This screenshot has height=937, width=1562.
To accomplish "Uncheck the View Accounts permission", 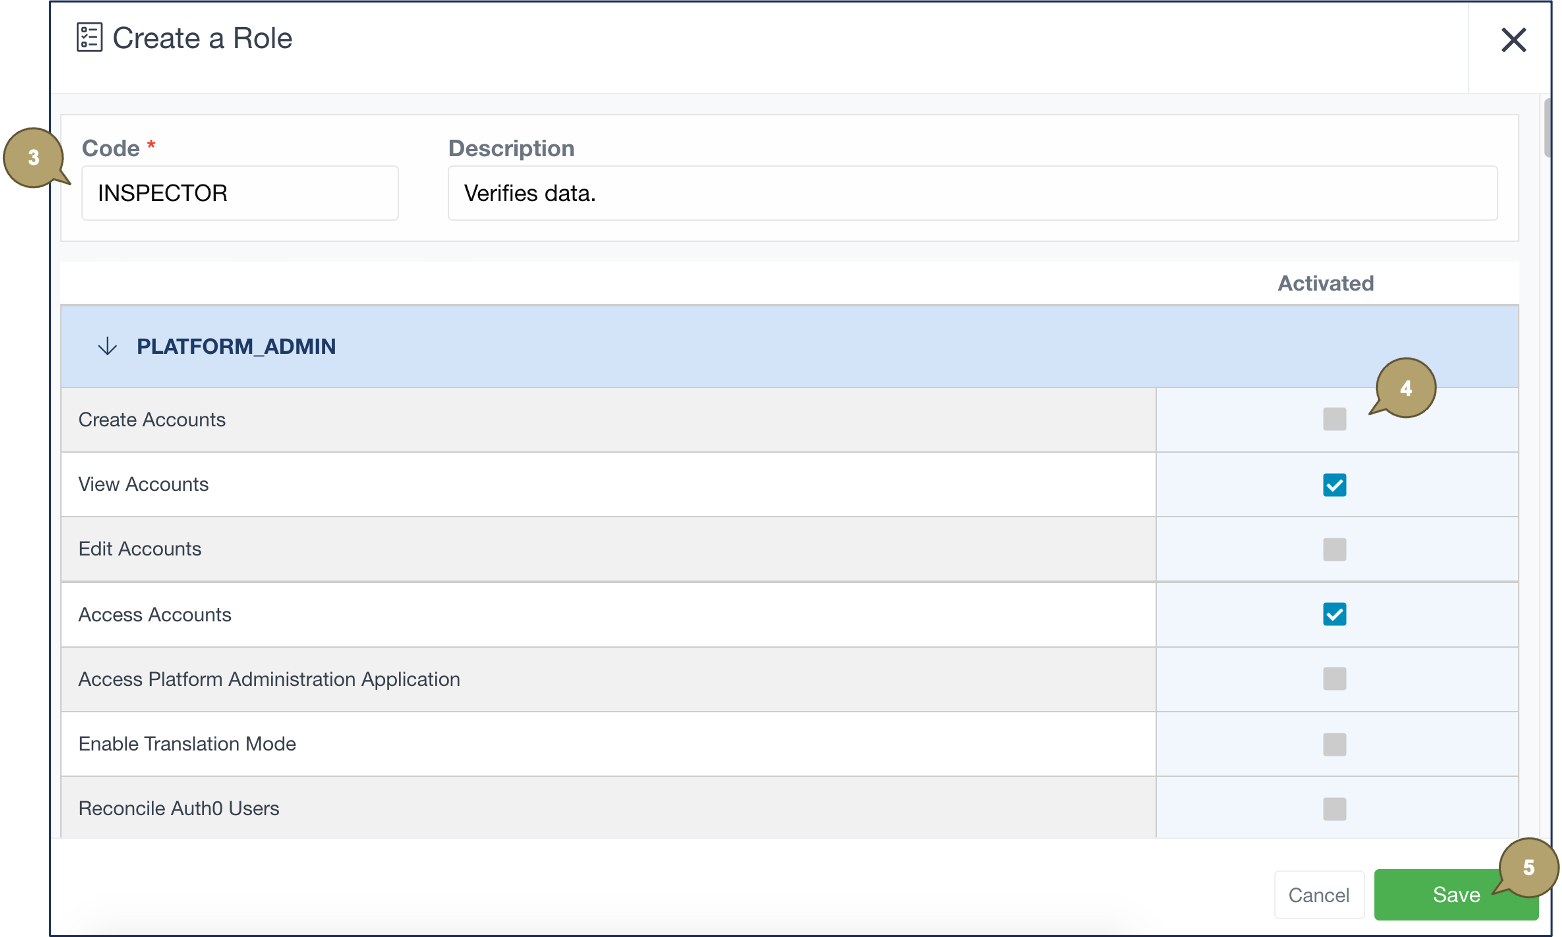I will click(1334, 485).
